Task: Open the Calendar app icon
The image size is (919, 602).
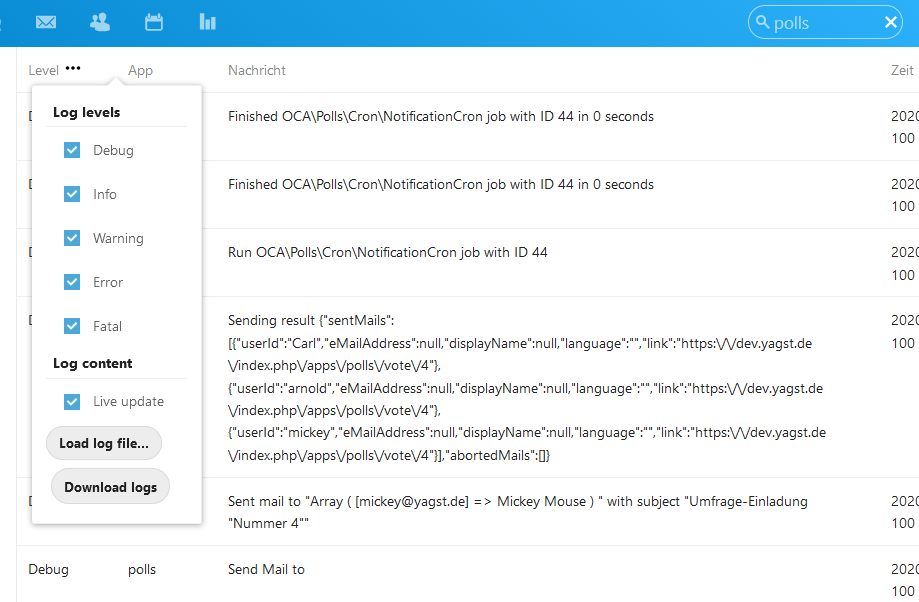Action: coord(154,22)
